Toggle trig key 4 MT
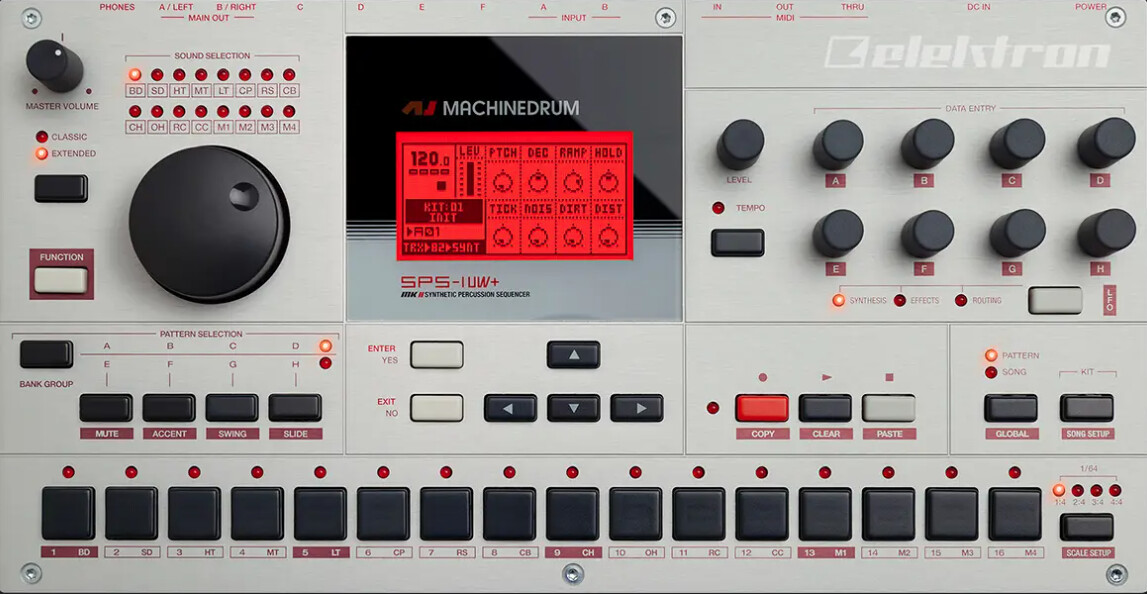The width and height of the screenshot is (1147, 594). click(x=257, y=514)
